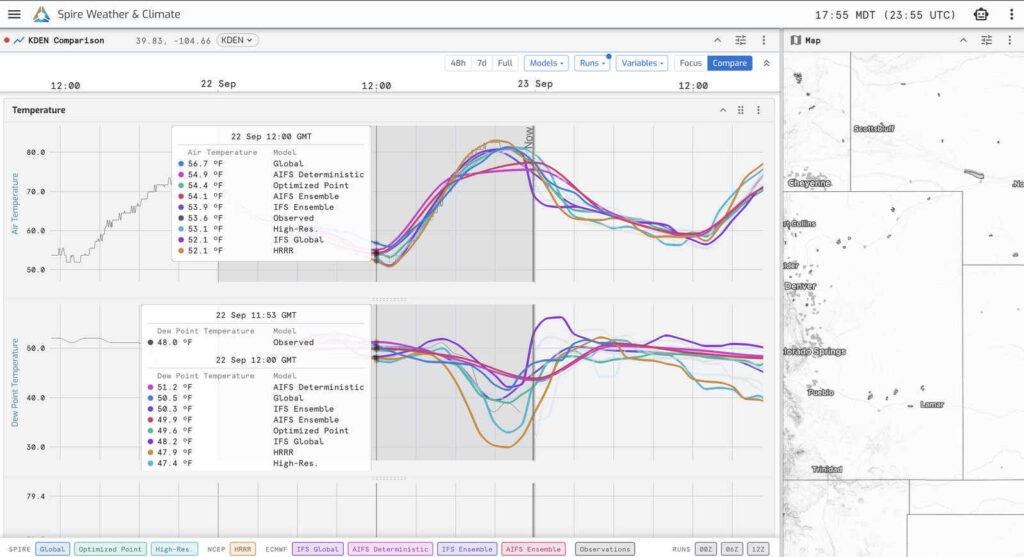Open KDEN Comparison panel settings sliders
The width and height of the screenshot is (1024, 557).
click(x=741, y=40)
